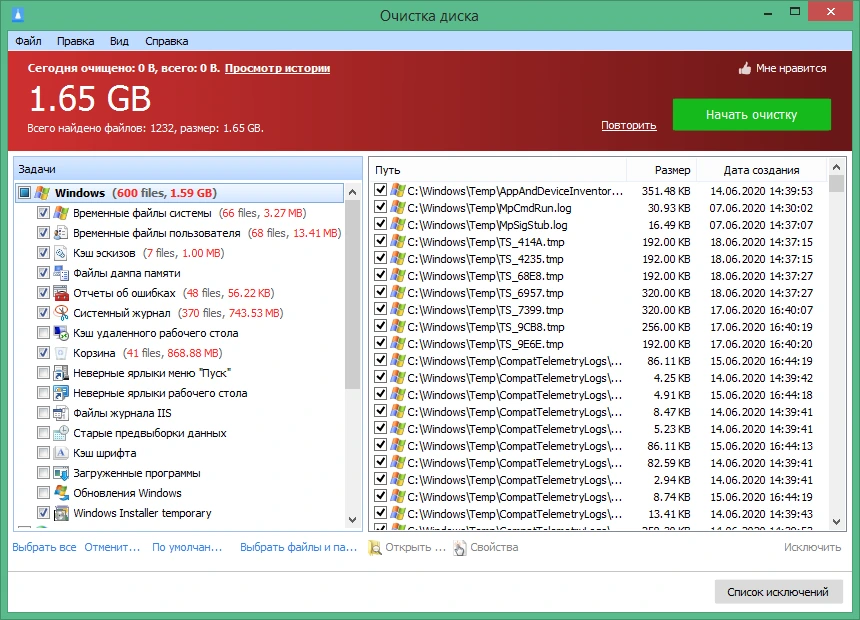860x620 pixels.
Task: Click the Windows Installer temporary icon
Action: 61,513
